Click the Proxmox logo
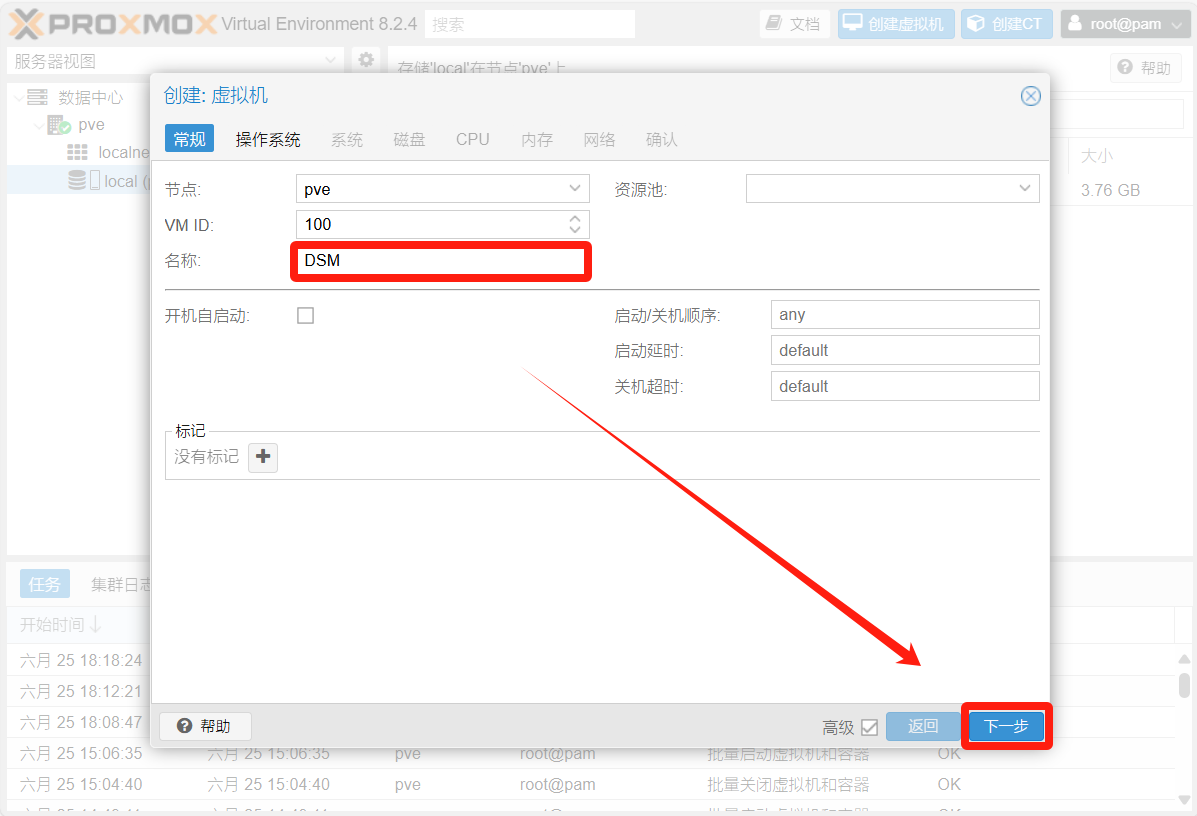This screenshot has width=1197, height=816. tap(112, 24)
